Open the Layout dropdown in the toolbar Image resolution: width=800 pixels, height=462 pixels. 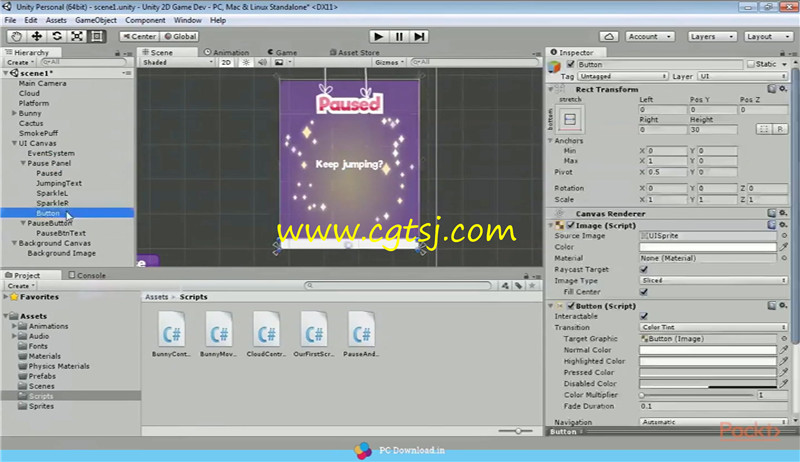tap(768, 36)
